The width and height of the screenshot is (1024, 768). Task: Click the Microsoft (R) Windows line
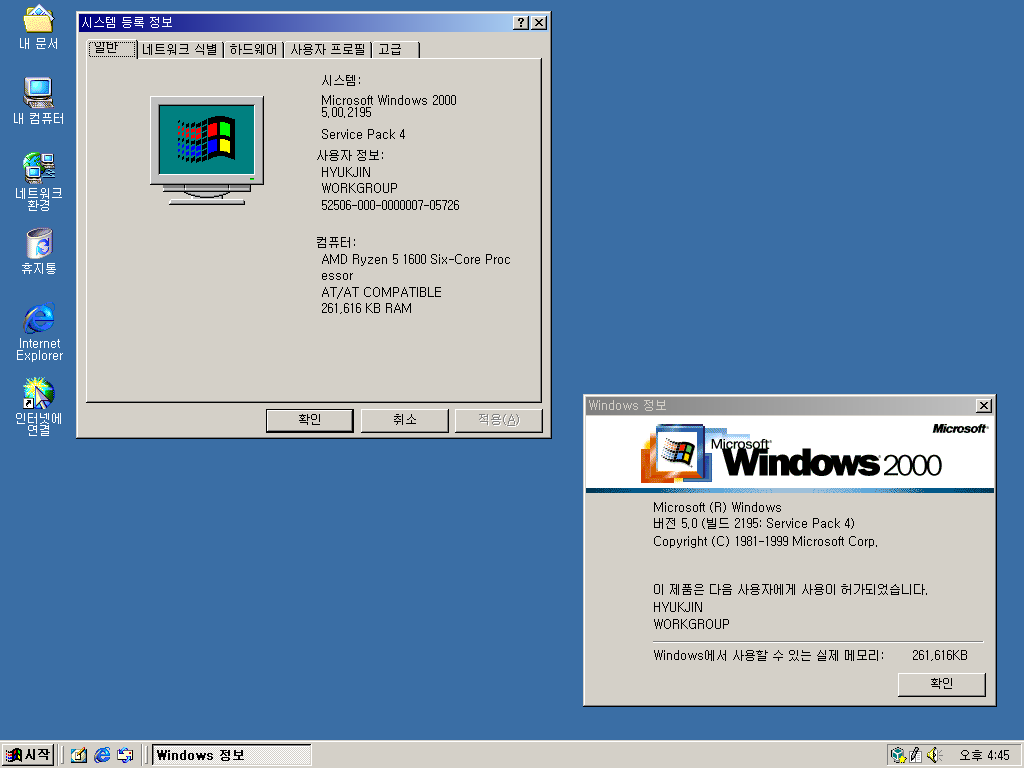coord(717,507)
